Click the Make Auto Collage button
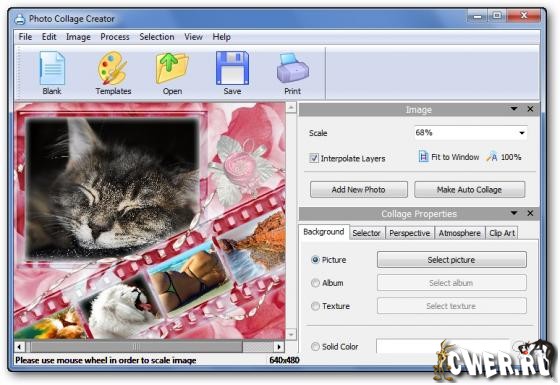Viewport: 560px width, 385px height. [469, 190]
